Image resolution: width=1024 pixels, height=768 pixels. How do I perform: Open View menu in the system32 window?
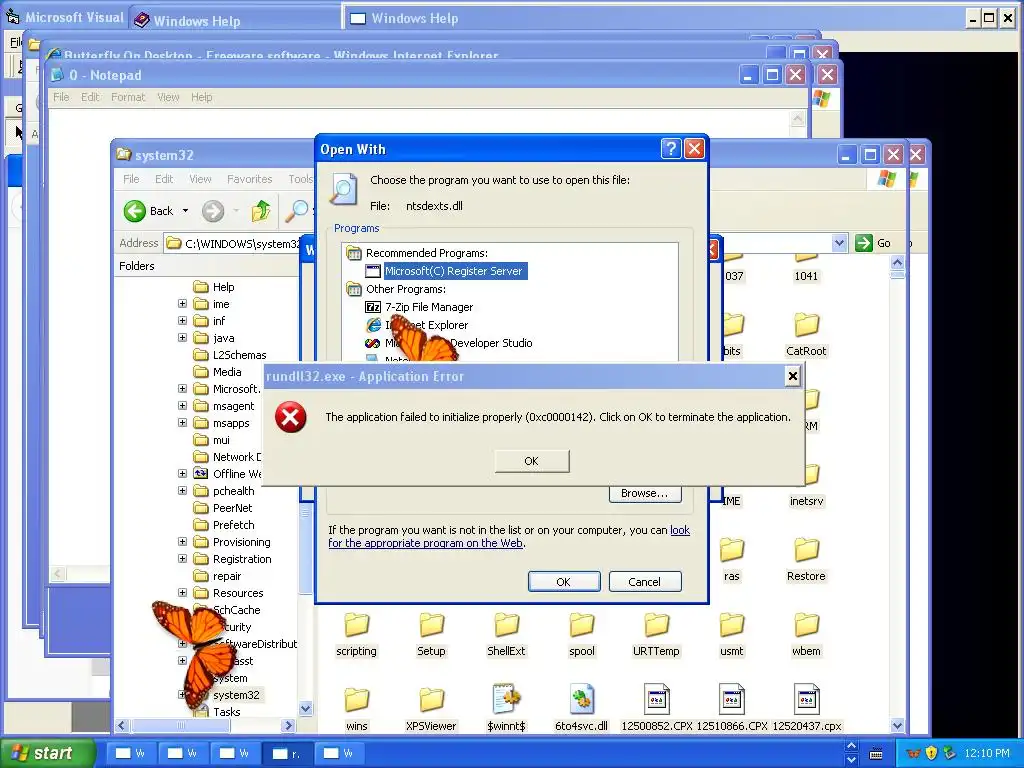click(200, 179)
